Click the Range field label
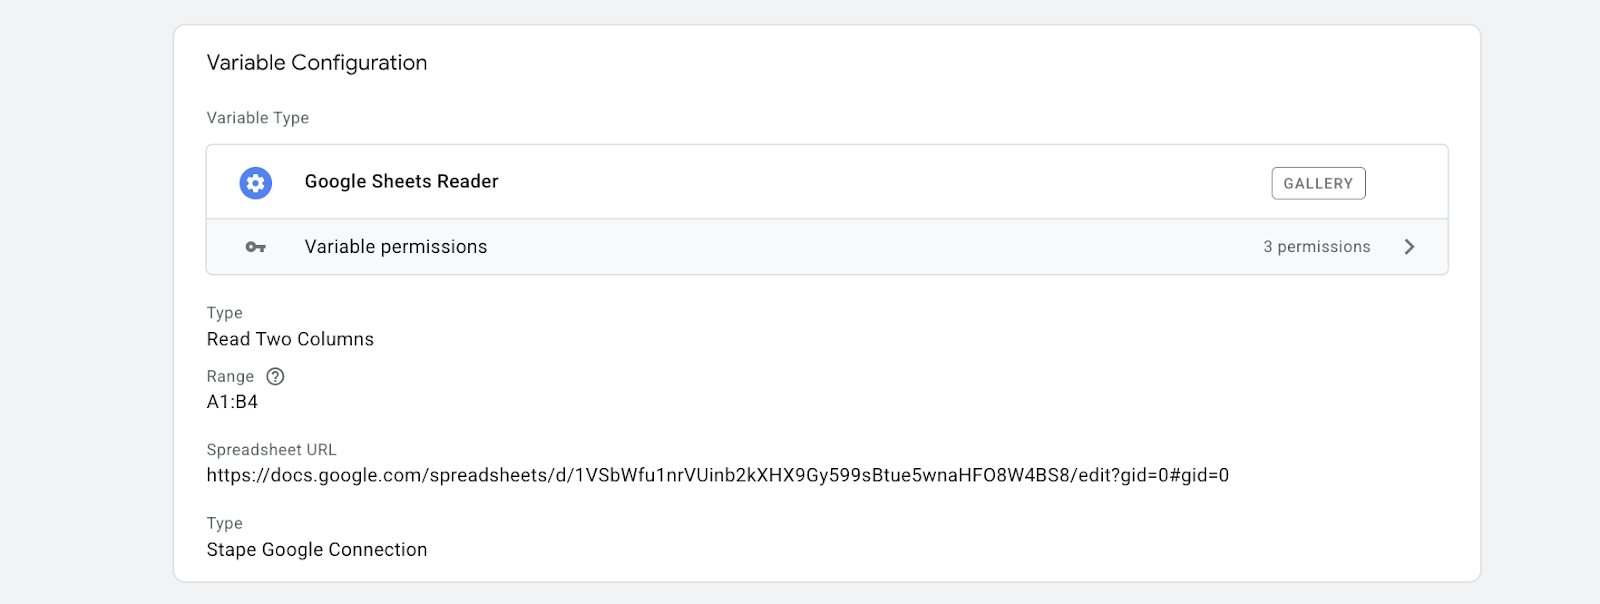The width and height of the screenshot is (1600, 604). pyautogui.click(x=230, y=376)
